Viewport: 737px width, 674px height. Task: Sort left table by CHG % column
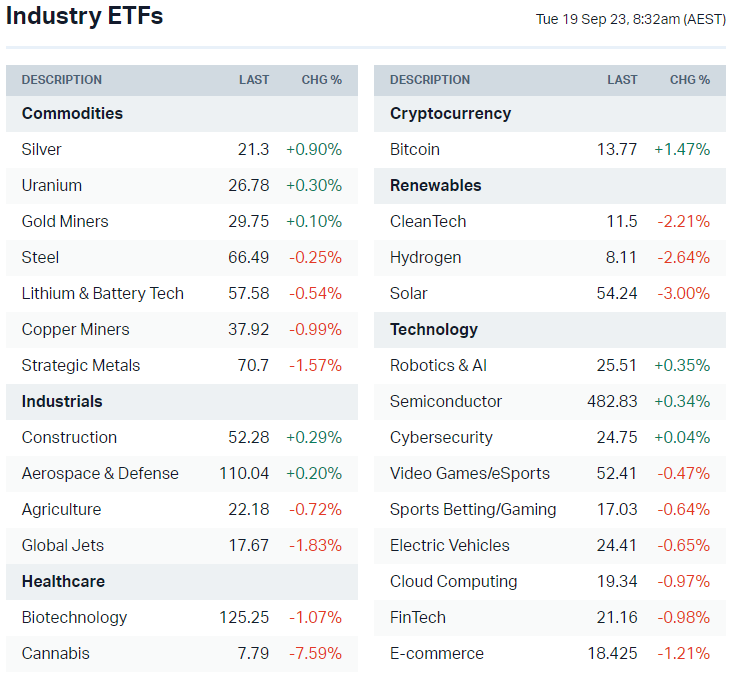pyautogui.click(x=321, y=80)
